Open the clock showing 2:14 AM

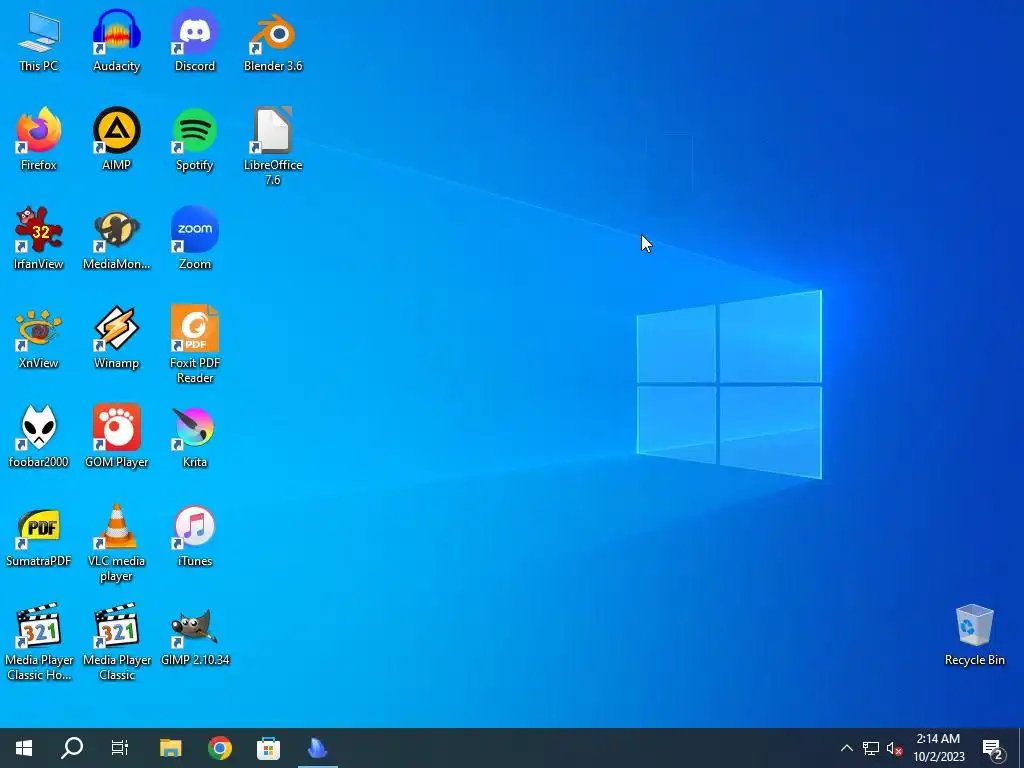938,748
